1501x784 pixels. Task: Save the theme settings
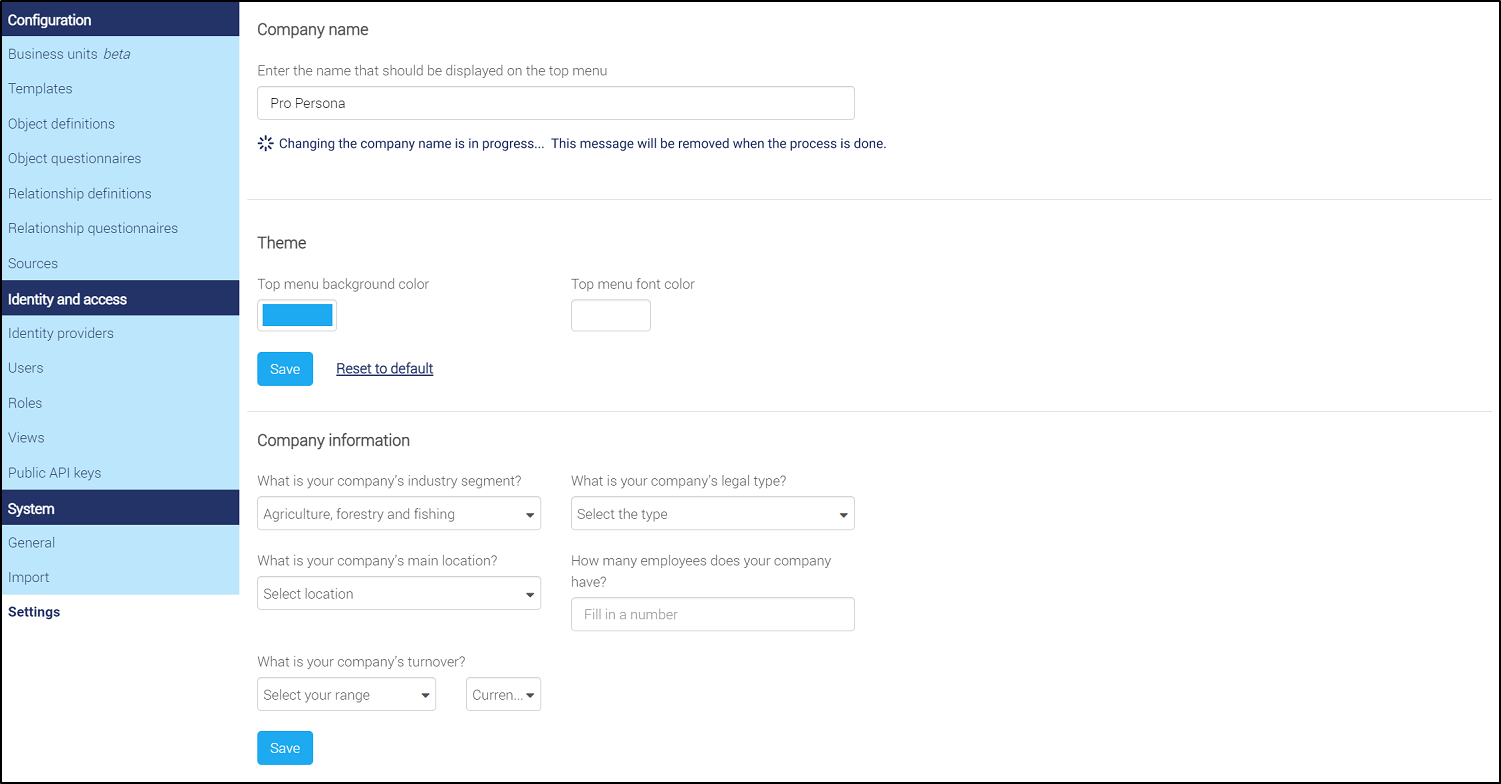tap(285, 369)
